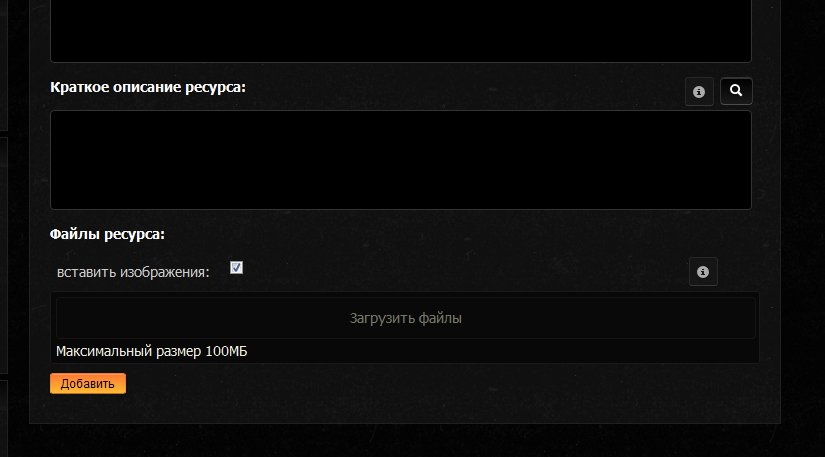Image resolution: width=825 pixels, height=457 pixels.
Task: Focus the Краткое описание ресурса text area
Action: [x=400, y=160]
